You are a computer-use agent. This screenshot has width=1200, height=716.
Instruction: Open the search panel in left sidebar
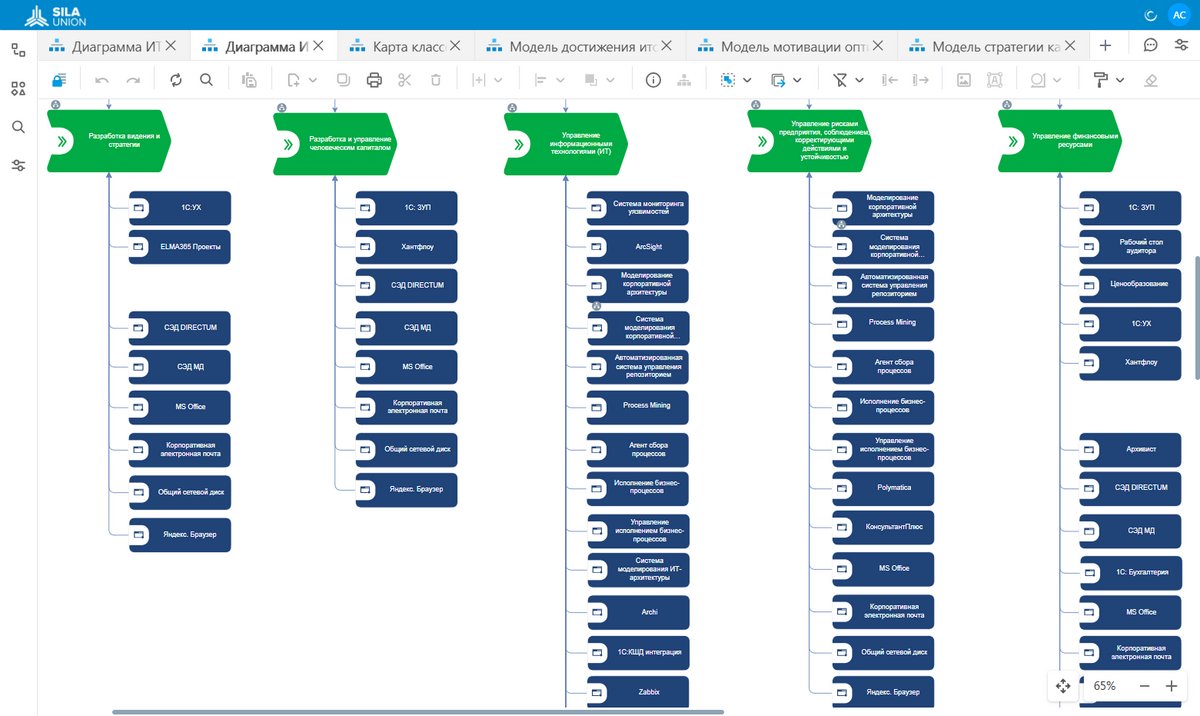pos(18,127)
